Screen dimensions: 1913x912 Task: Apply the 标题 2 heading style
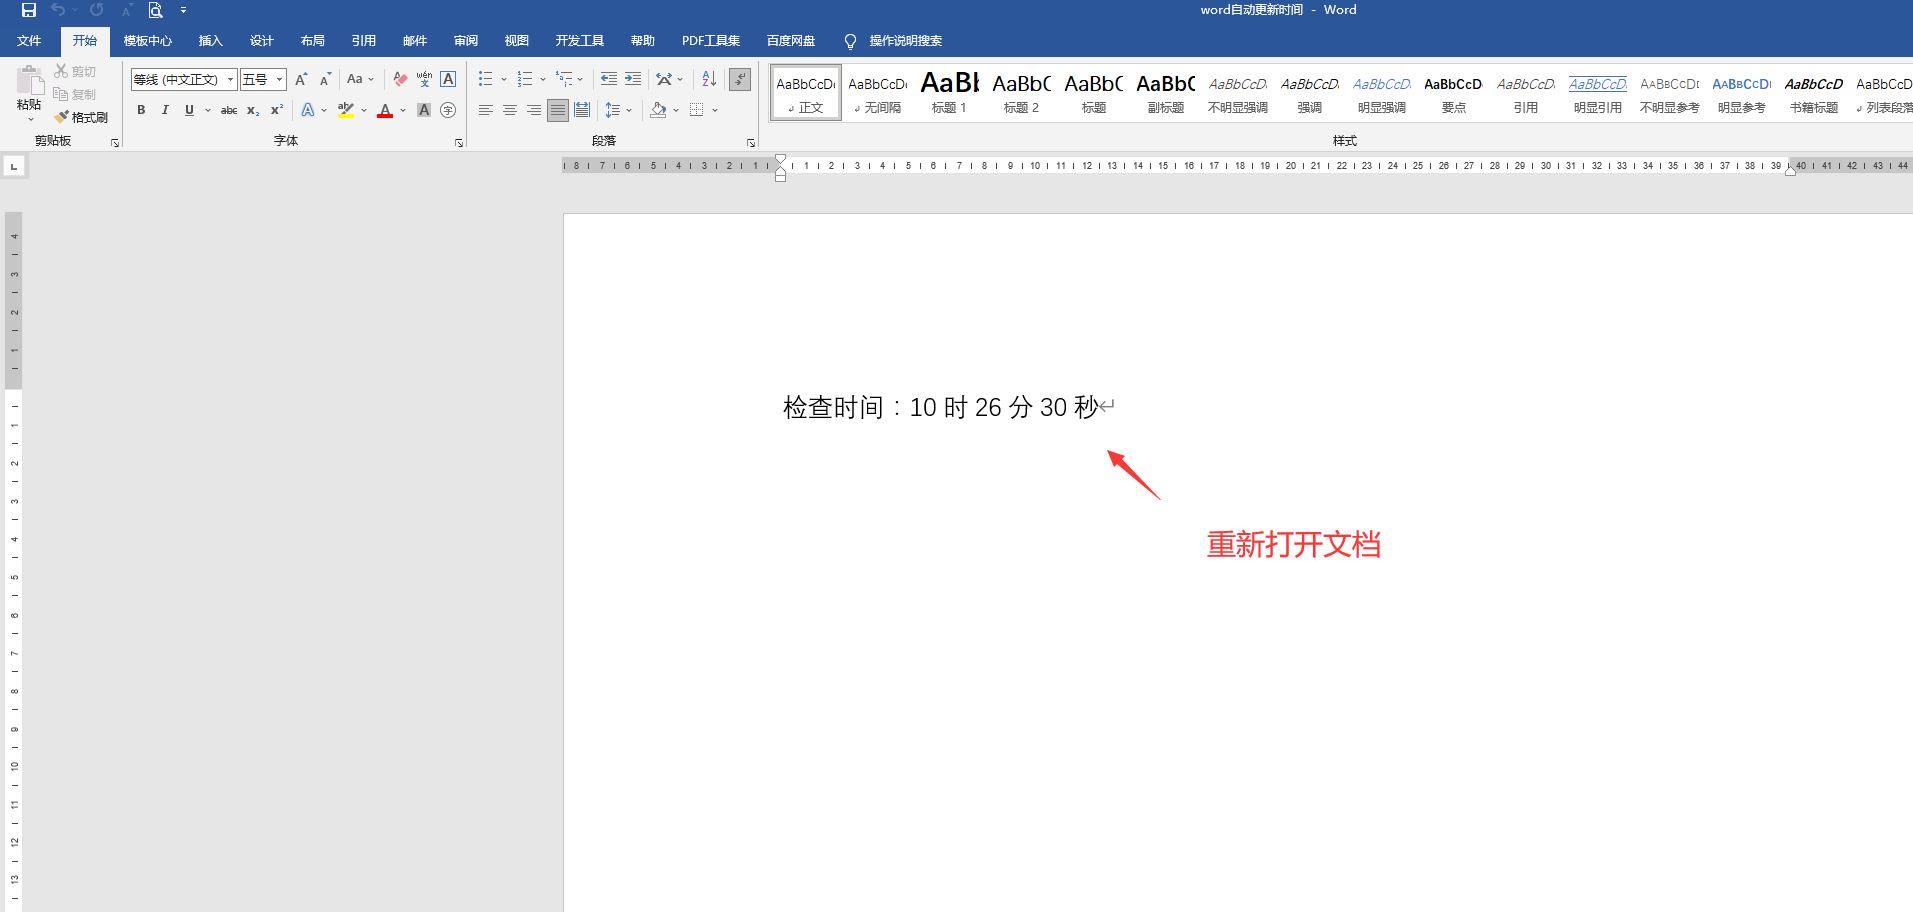[1021, 93]
